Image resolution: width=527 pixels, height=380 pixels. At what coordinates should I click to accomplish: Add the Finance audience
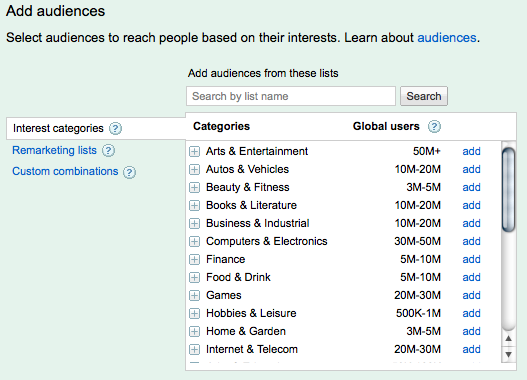[x=471, y=259]
